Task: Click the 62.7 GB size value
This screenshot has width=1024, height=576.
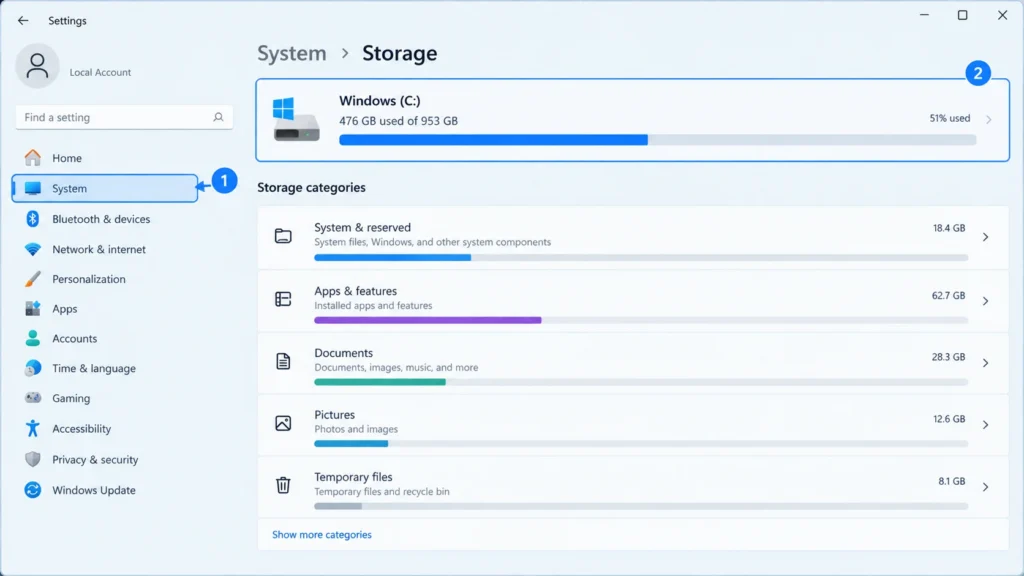Action: click(948, 295)
